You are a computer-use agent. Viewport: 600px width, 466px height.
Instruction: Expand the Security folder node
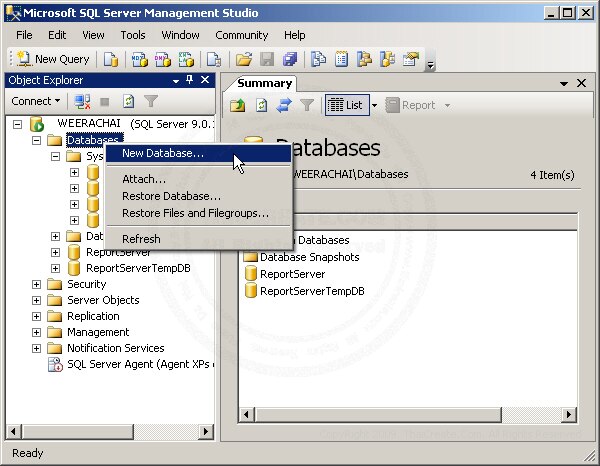[36, 284]
